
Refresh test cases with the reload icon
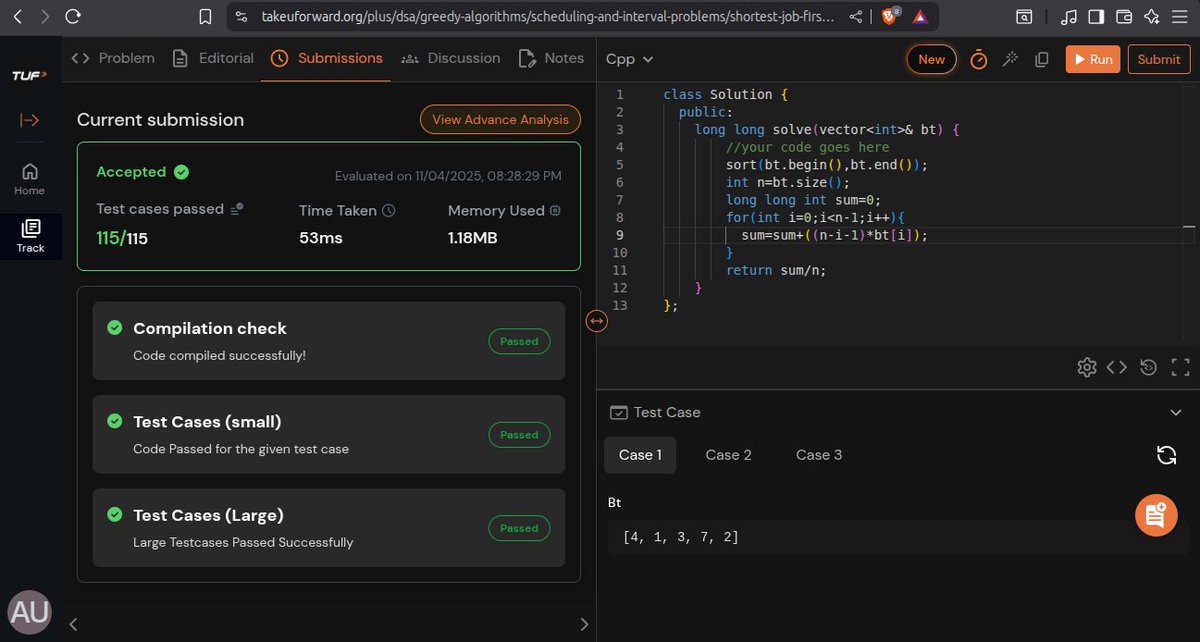coord(1166,455)
